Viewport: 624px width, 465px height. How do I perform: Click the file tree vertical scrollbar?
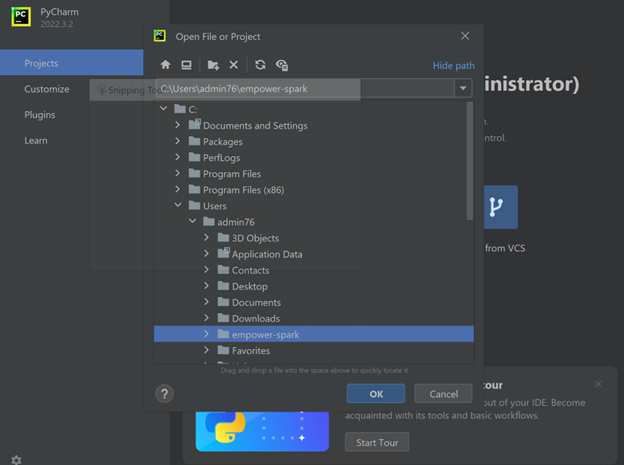click(x=470, y=160)
